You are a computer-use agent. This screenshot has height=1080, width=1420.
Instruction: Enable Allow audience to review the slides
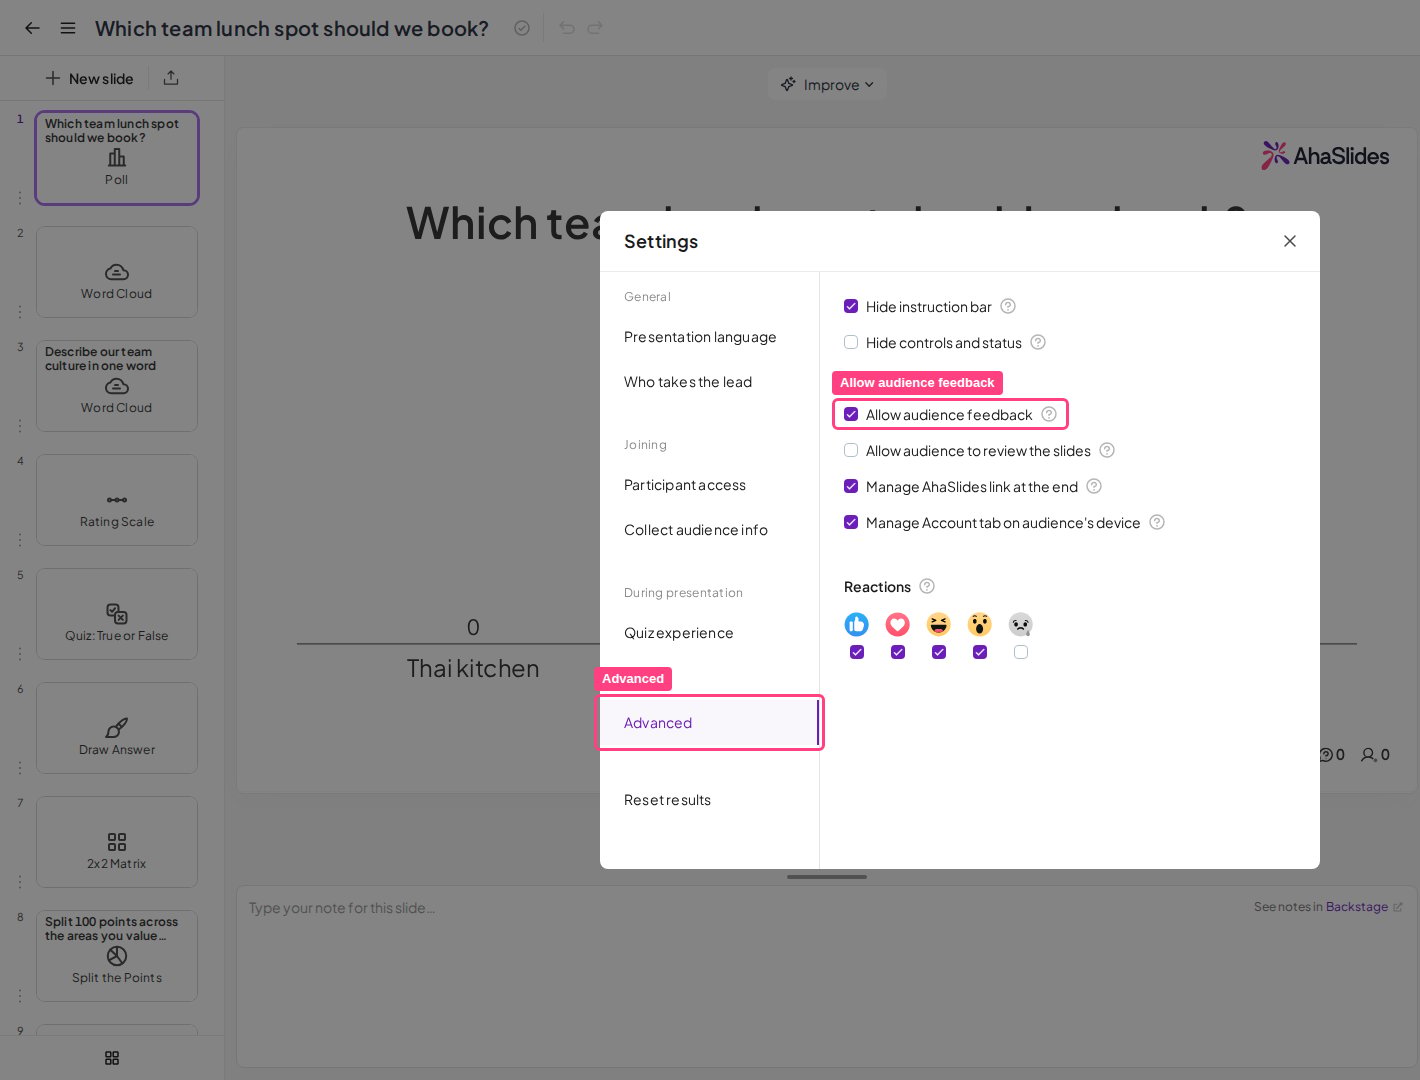coord(851,450)
